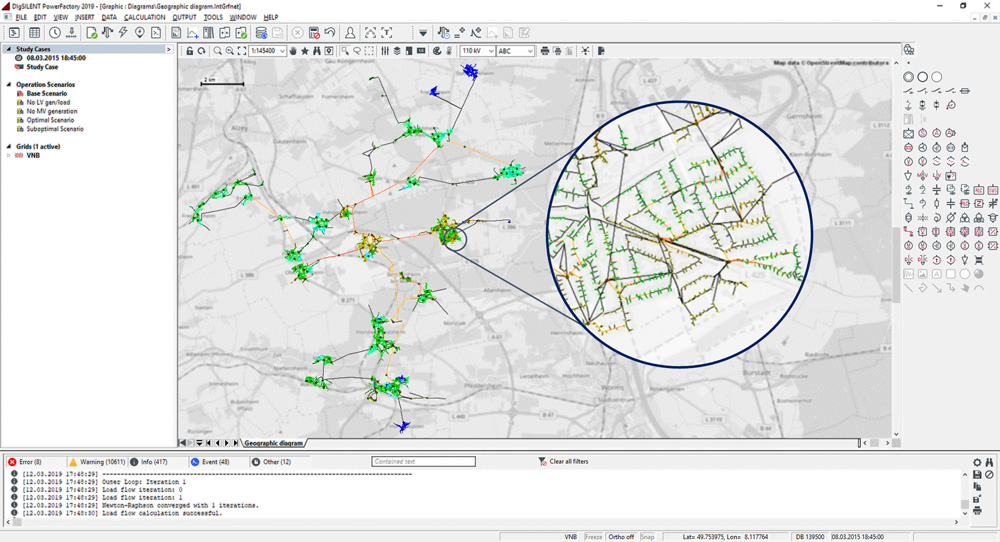Open the TOOLS menu
Viewport: 1000px width, 542px height.
pyautogui.click(x=213, y=17)
